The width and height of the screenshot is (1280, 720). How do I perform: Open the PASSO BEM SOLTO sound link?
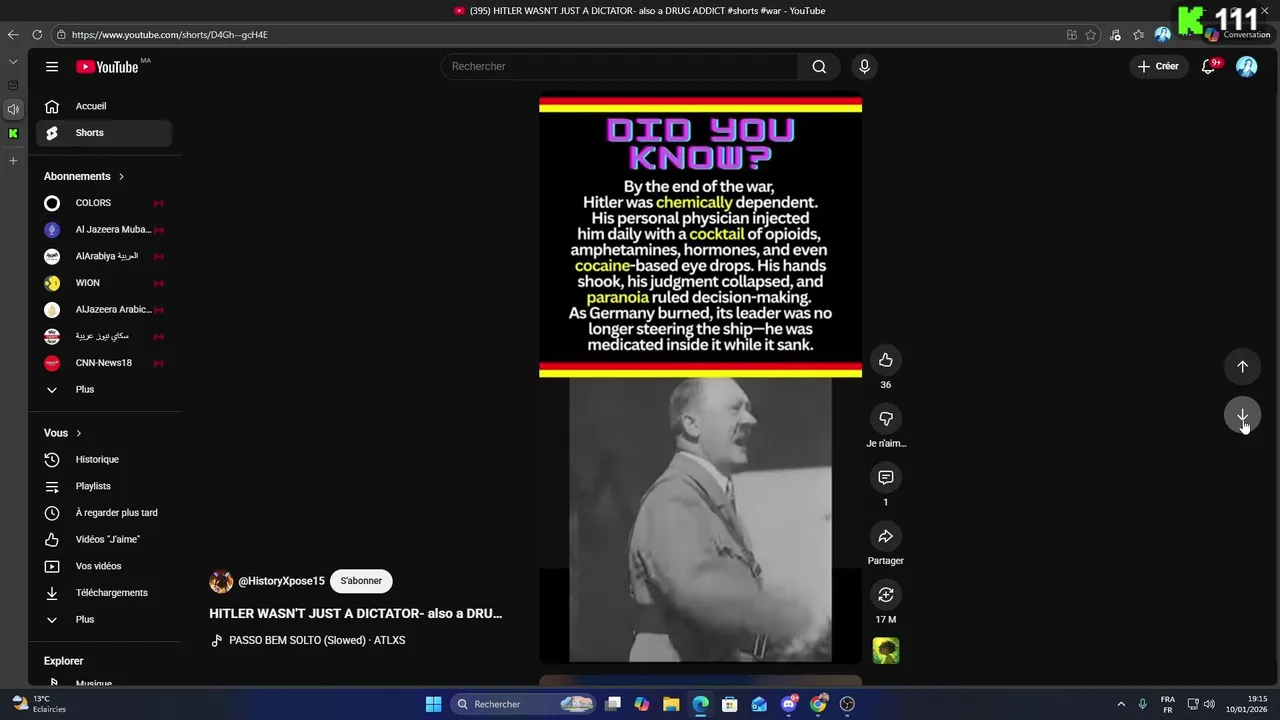pyautogui.click(x=317, y=641)
